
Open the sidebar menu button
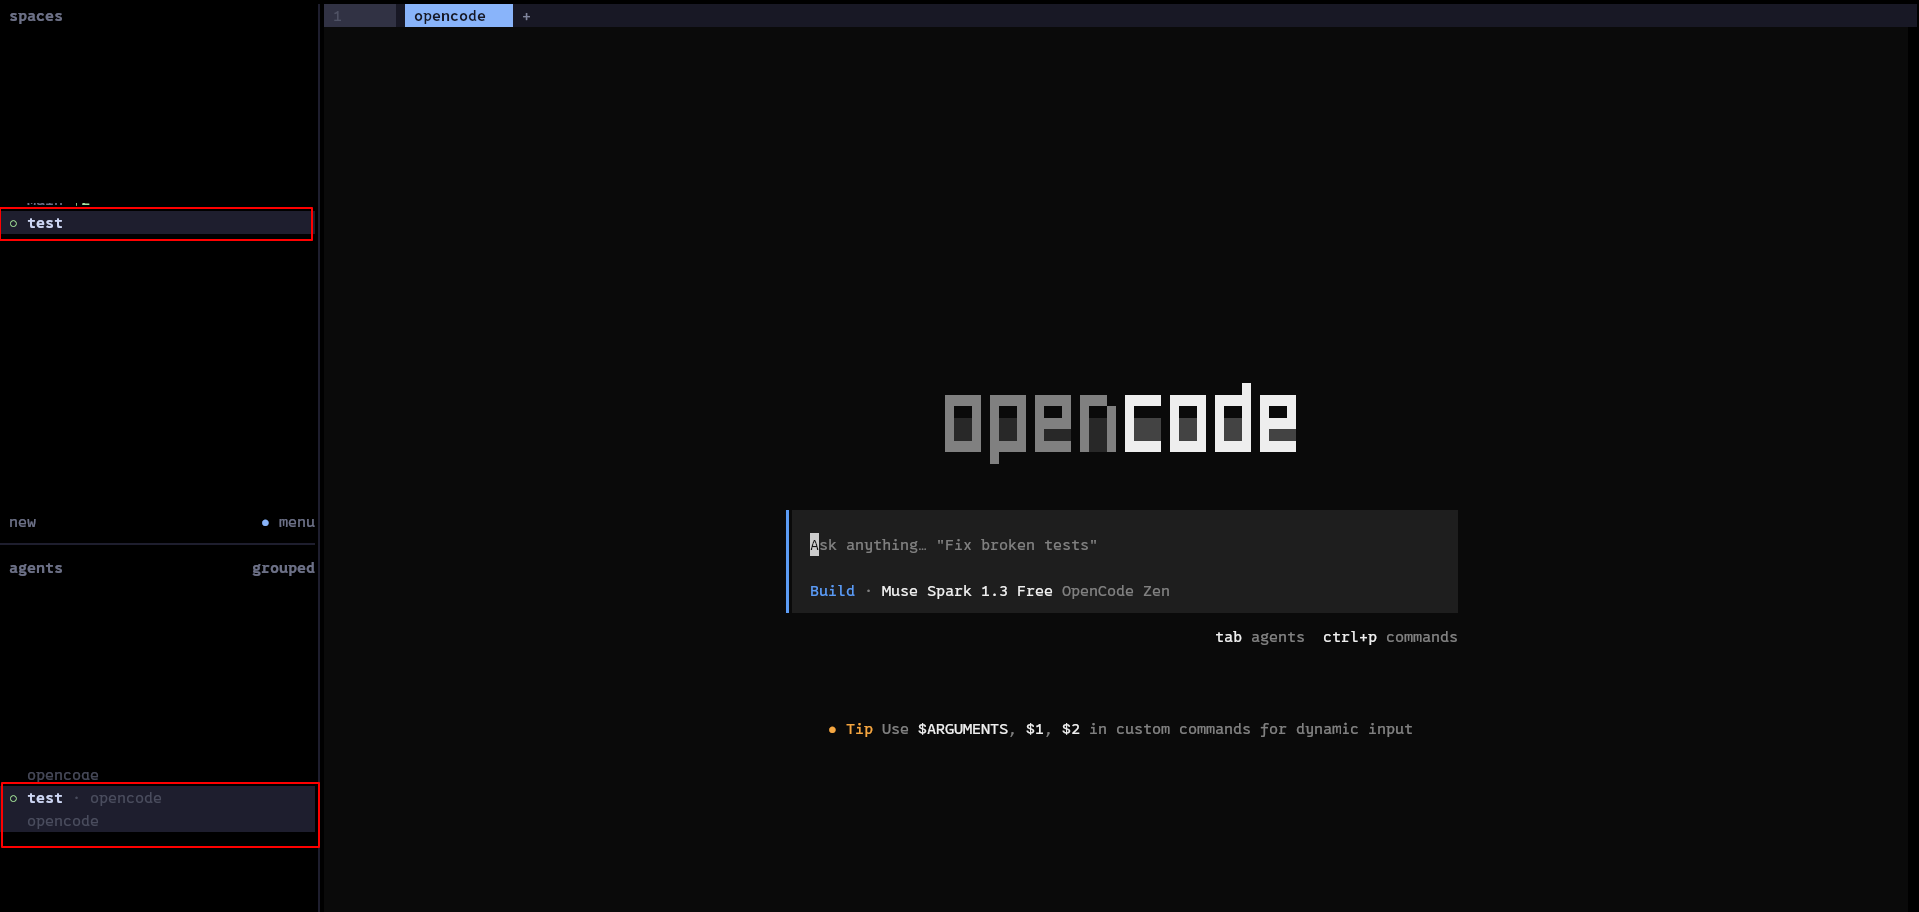pos(288,522)
